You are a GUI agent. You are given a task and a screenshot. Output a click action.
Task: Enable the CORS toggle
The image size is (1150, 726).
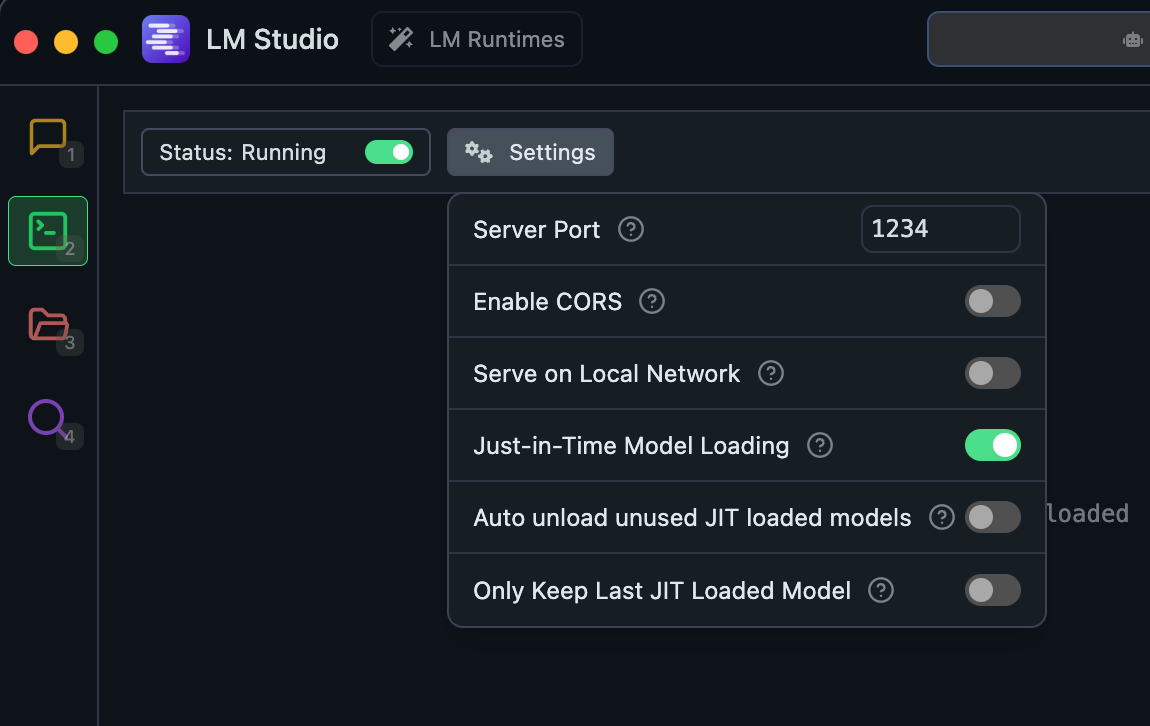(x=992, y=301)
